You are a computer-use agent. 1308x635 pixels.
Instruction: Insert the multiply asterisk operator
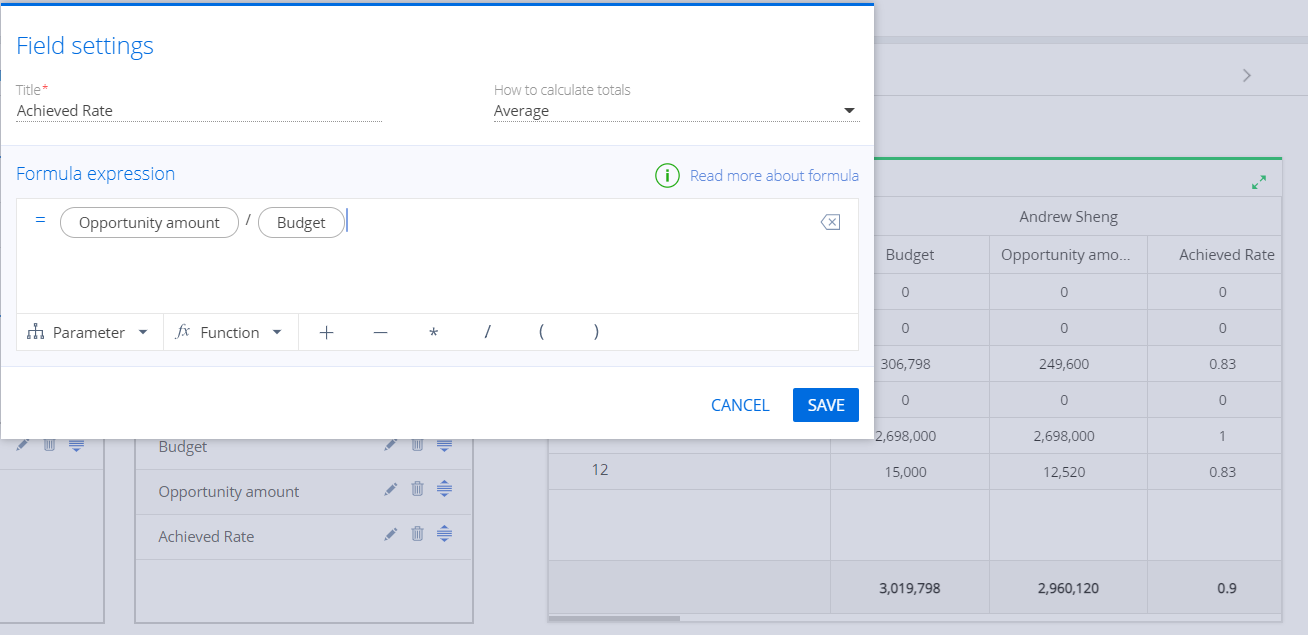[433, 333]
